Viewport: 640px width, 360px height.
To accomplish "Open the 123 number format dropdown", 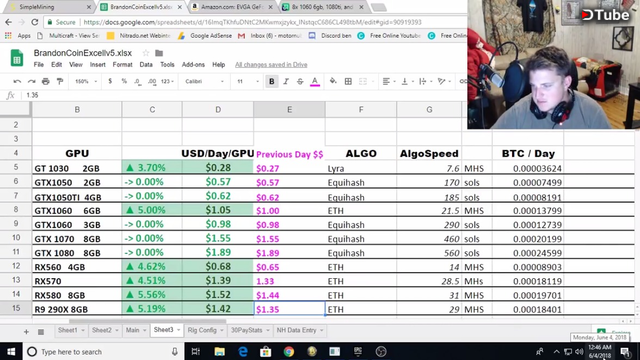I will pos(167,82).
